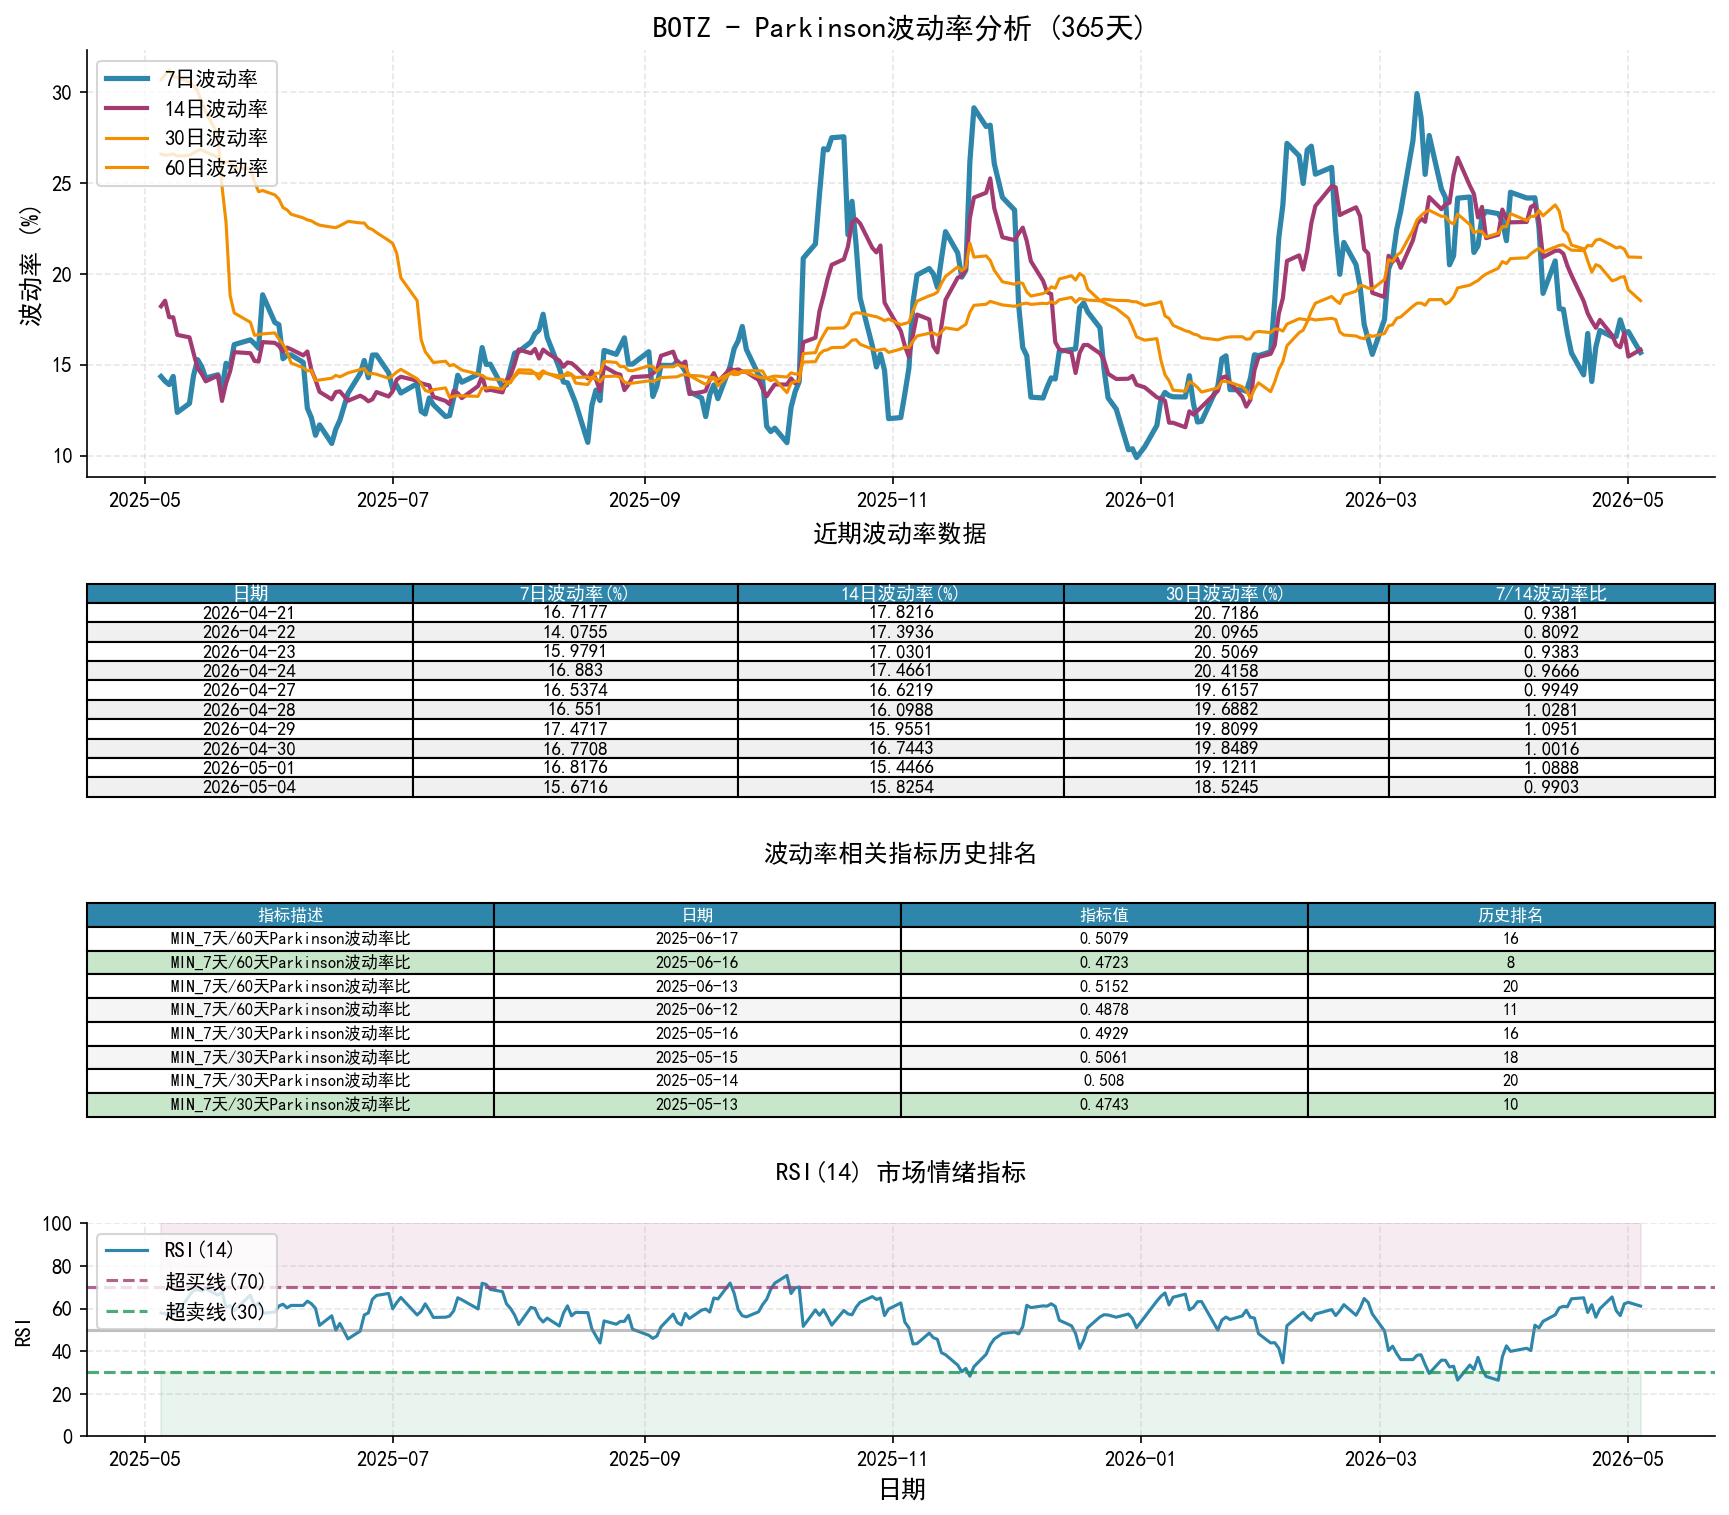Select the cell with value "20.7186"
This screenshot has height=1515, width=1729.
[1226, 613]
